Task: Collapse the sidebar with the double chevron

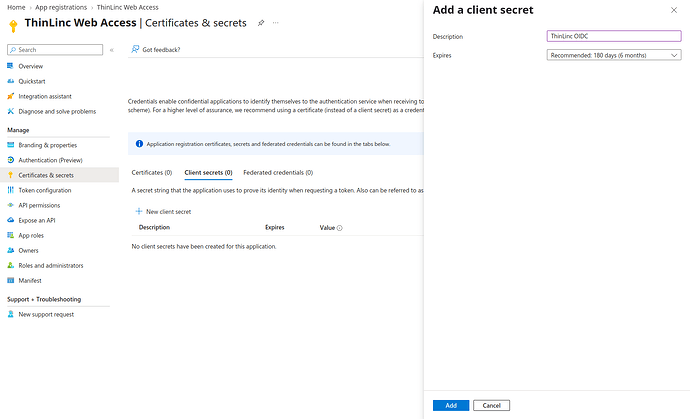Action: (x=112, y=50)
